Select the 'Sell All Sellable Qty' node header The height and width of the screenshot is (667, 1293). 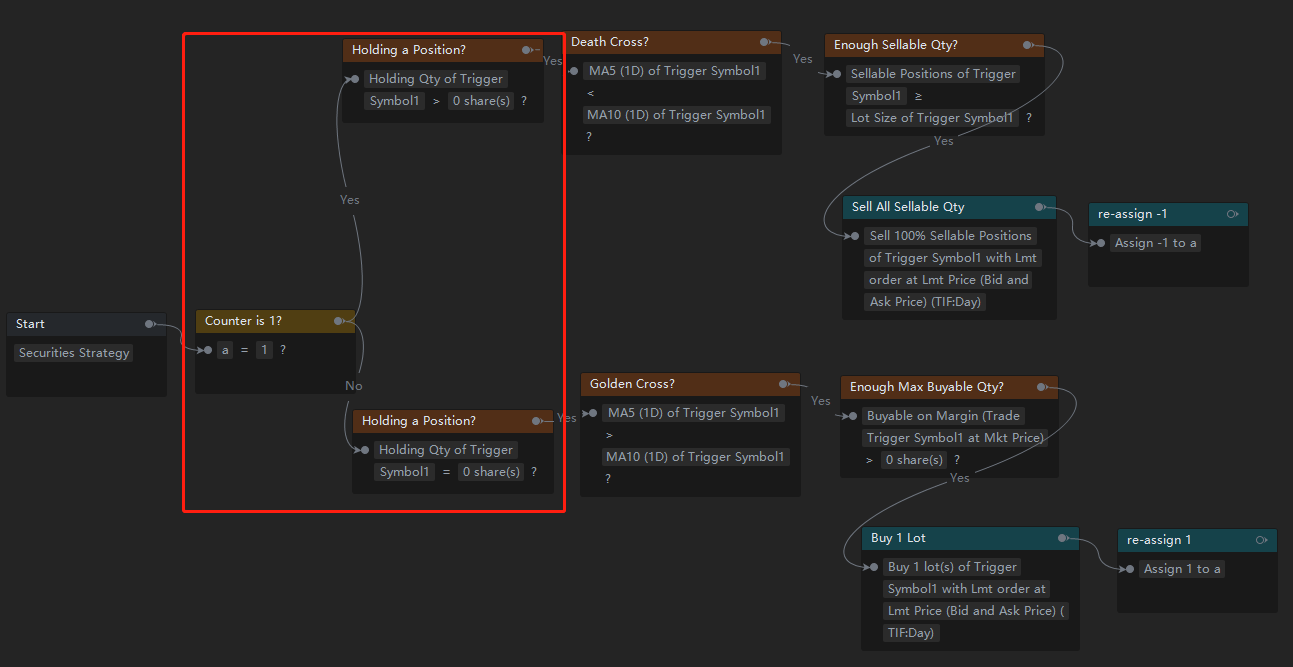949,207
